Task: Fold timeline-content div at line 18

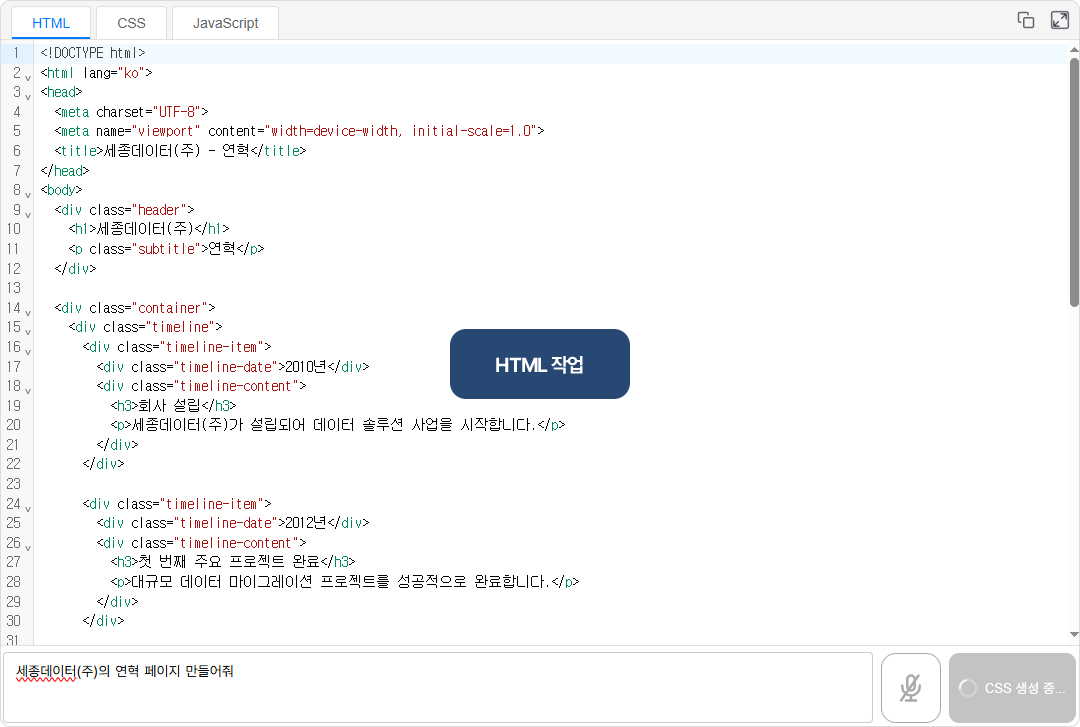Action: click(x=28, y=389)
